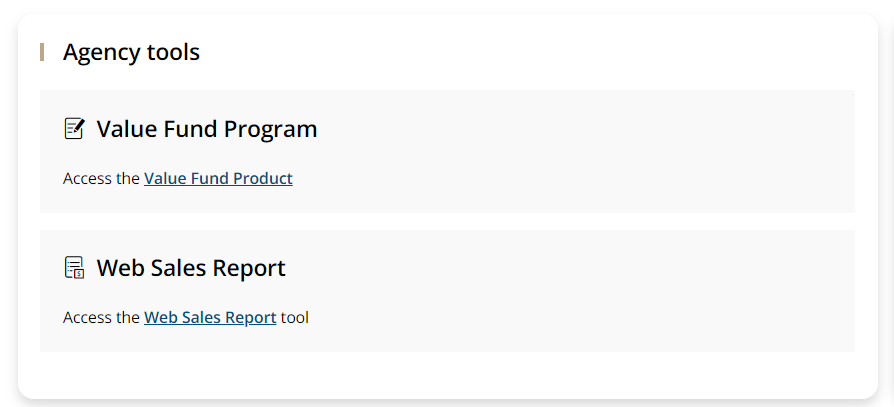Click the Value Fund Program heading
Viewport: 894px width, 407px height.
pos(206,129)
